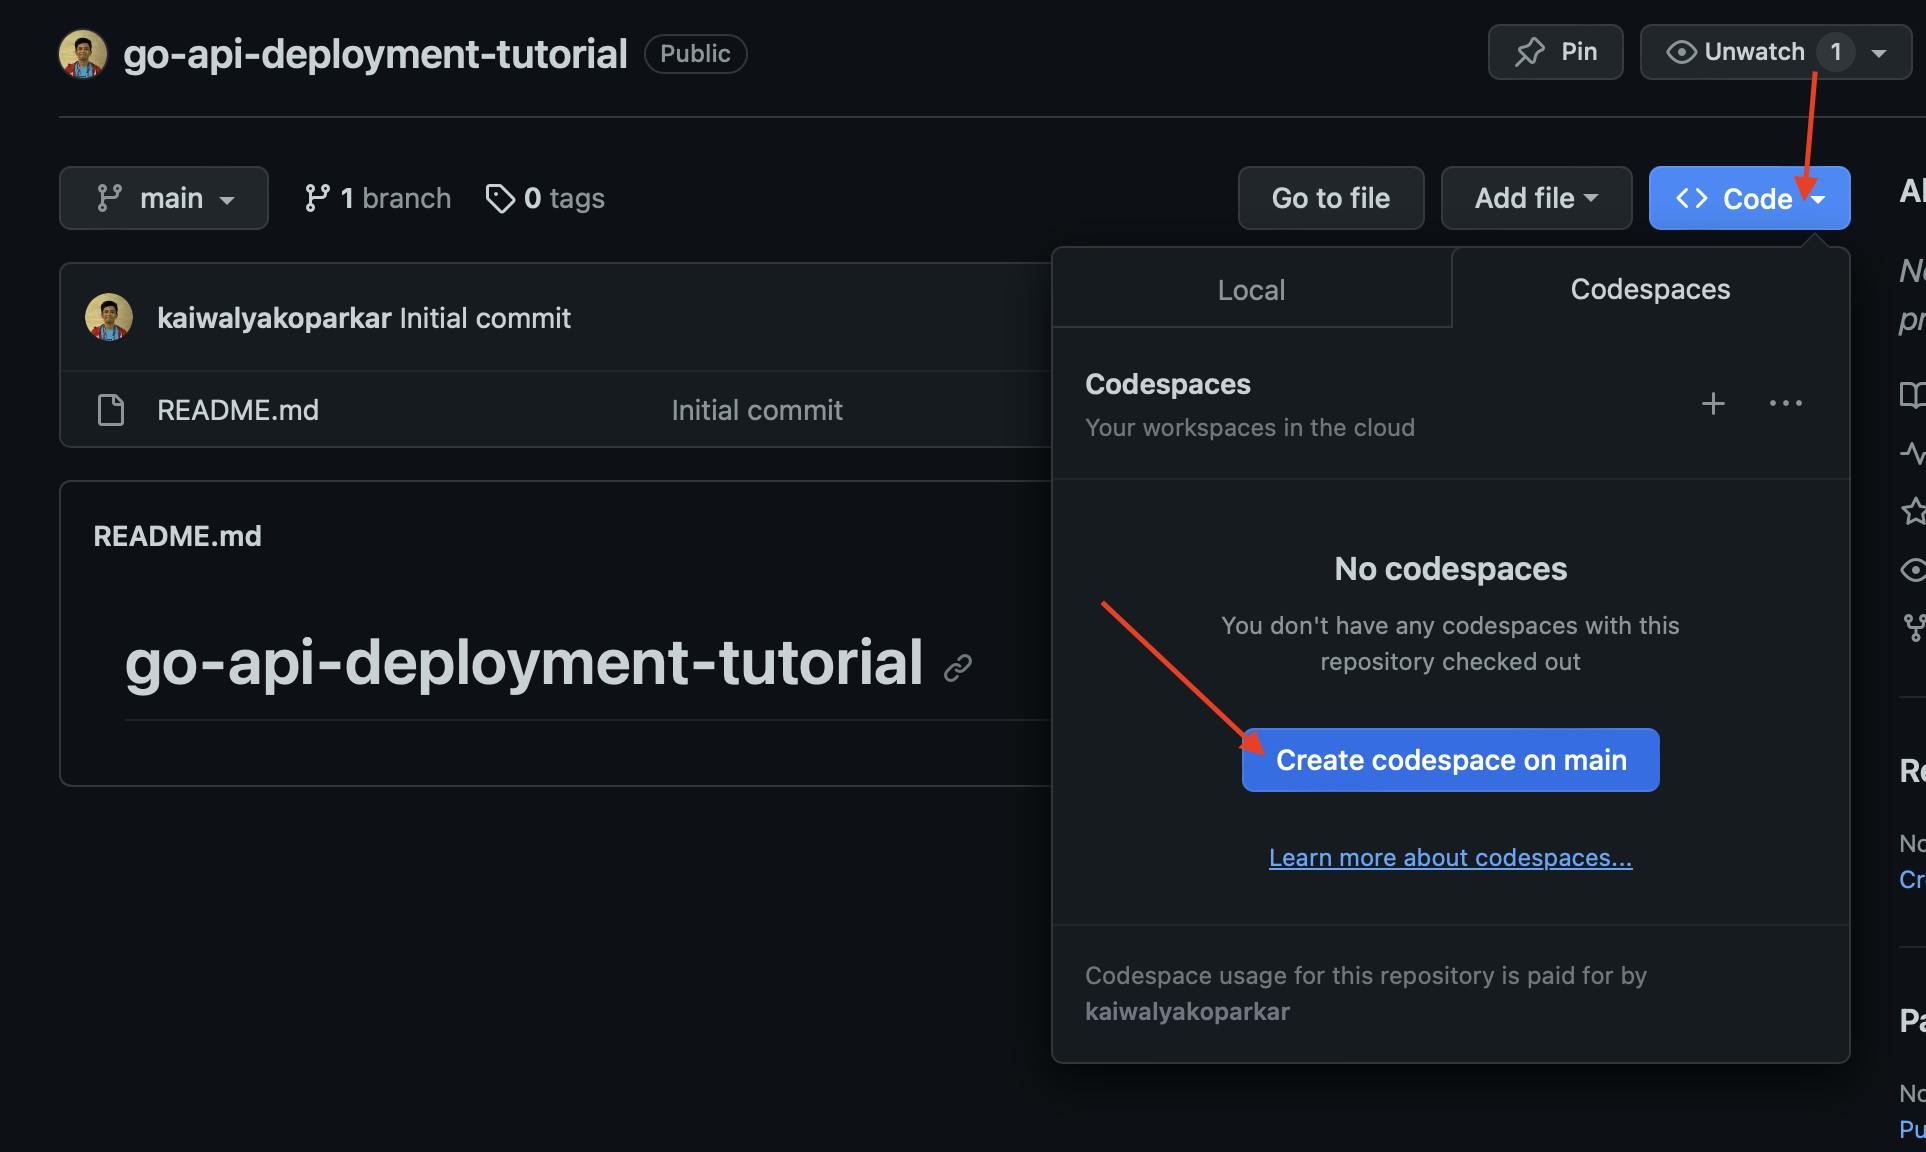Screen dimensions: 1926x1152
Task: Expand the main branch dropdown
Action: [163, 196]
